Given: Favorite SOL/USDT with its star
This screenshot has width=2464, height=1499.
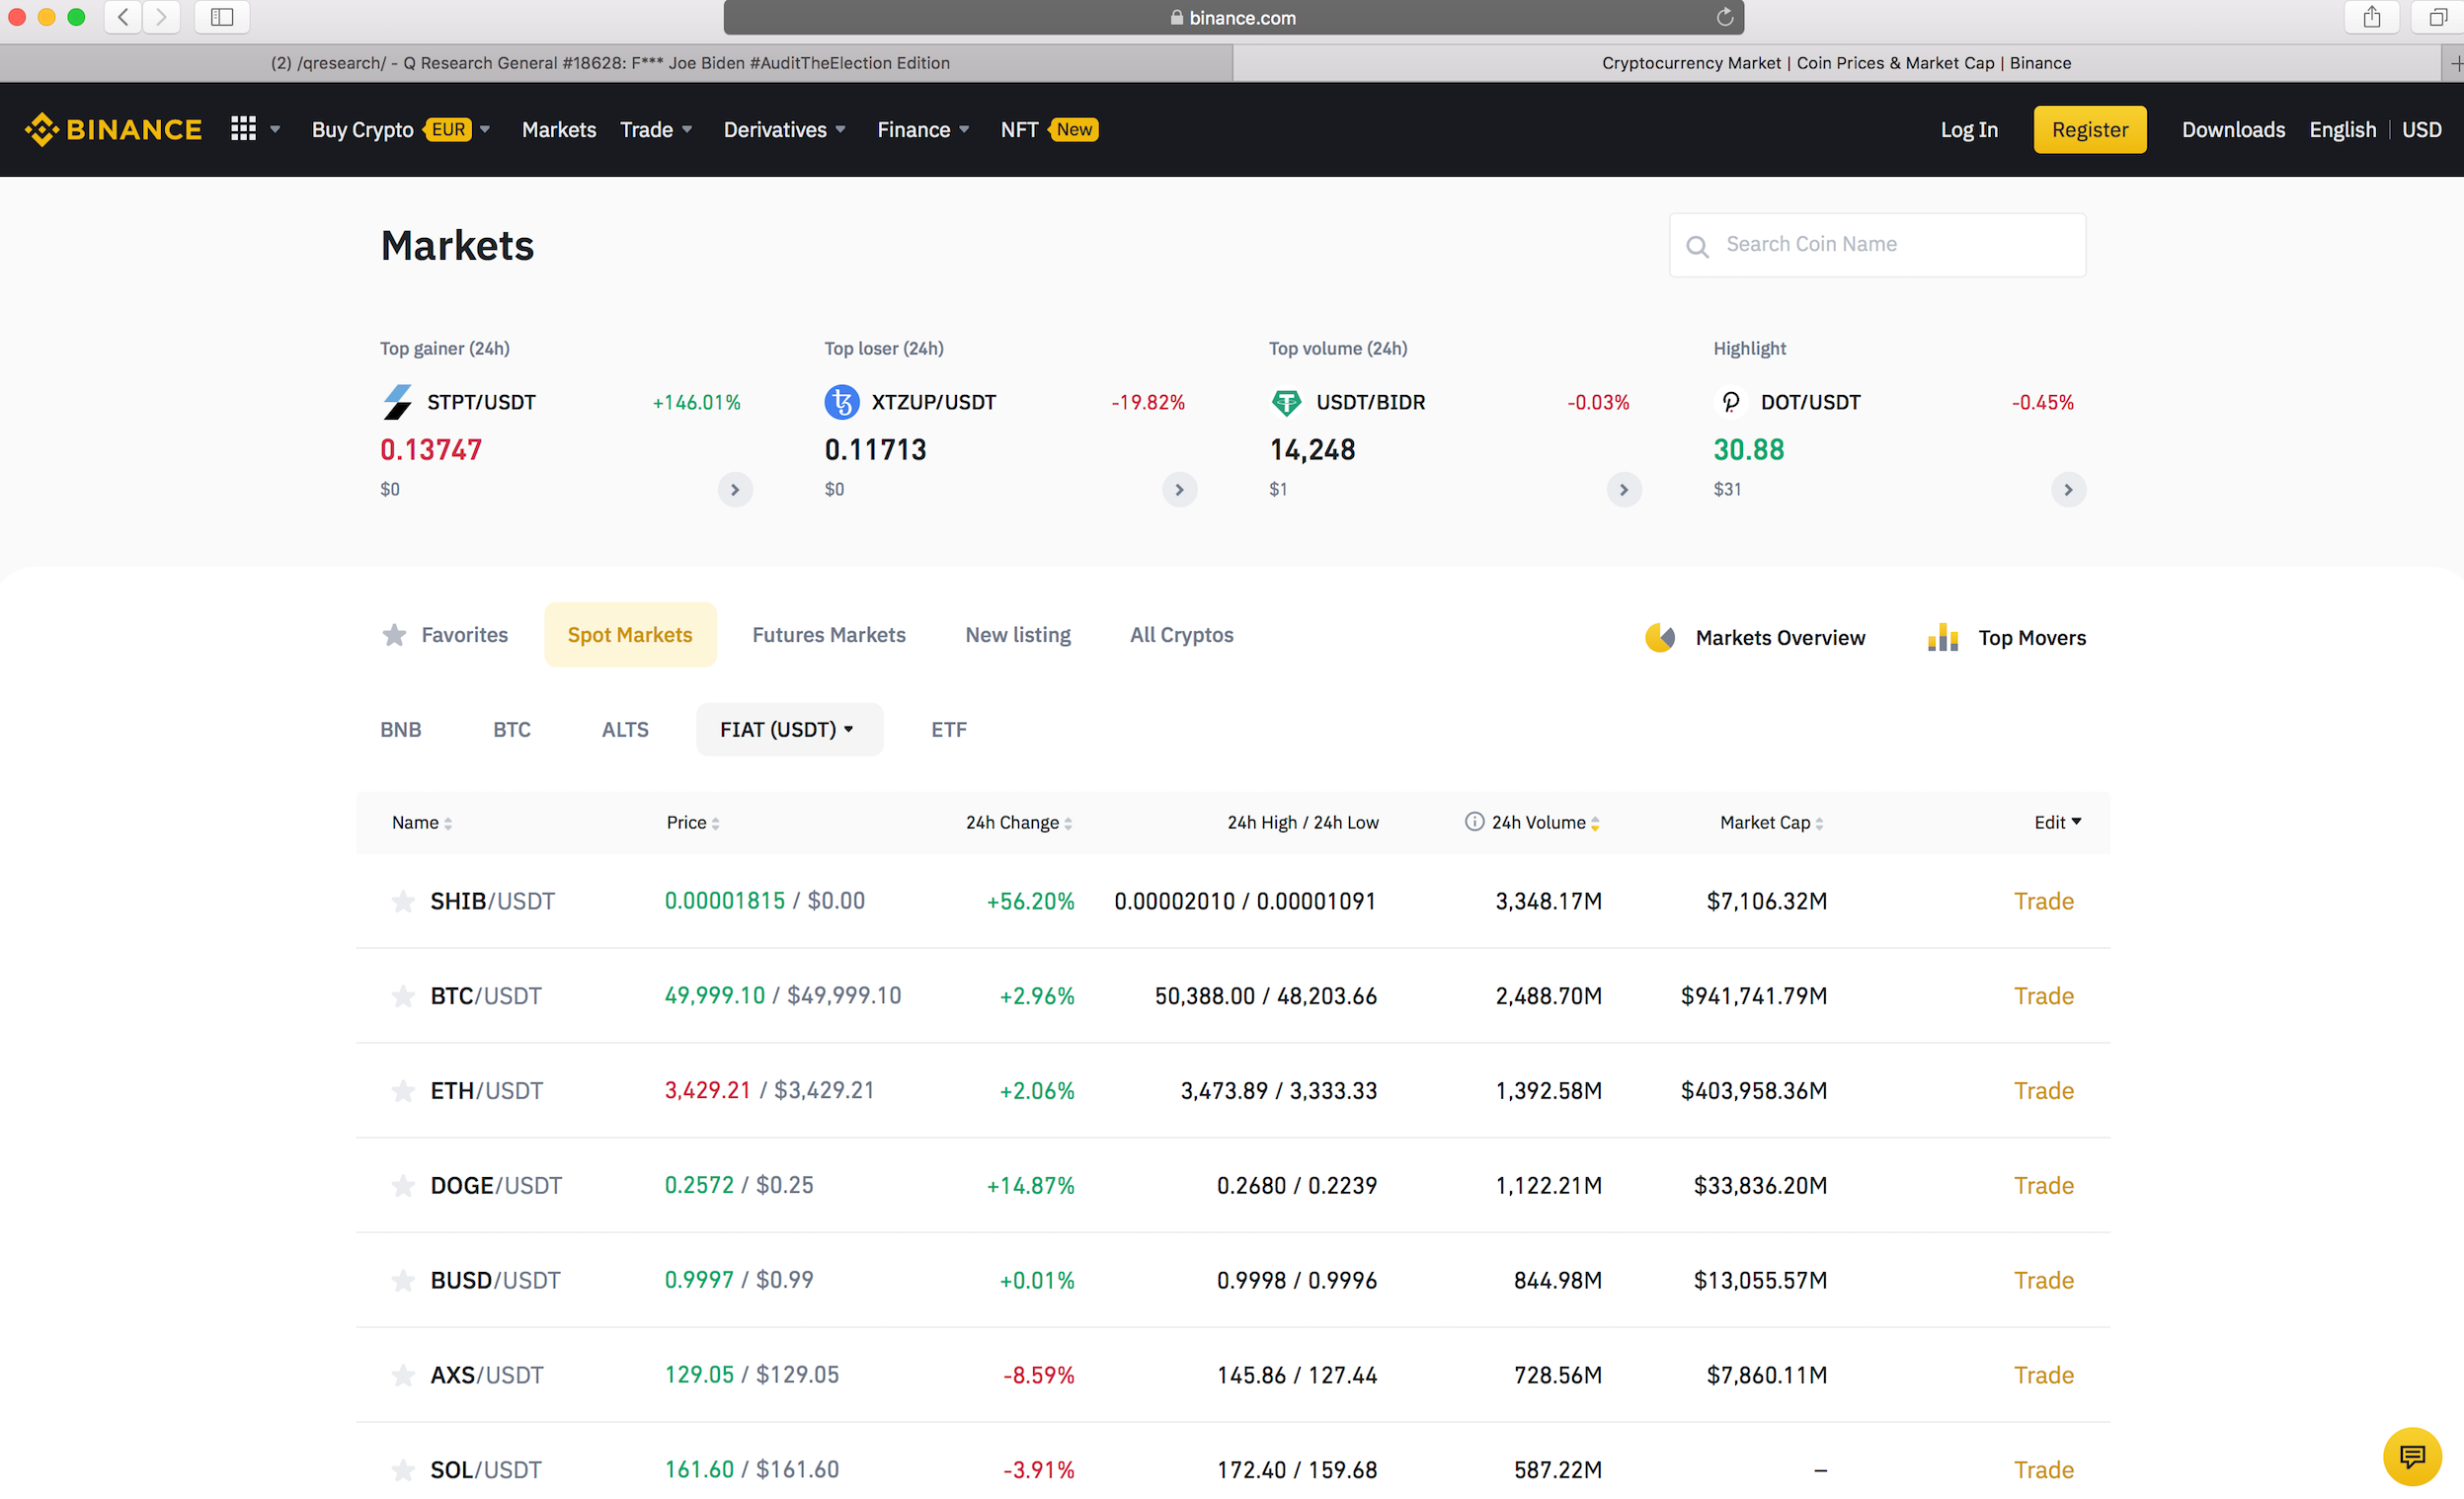Looking at the screenshot, I should [x=403, y=1470].
